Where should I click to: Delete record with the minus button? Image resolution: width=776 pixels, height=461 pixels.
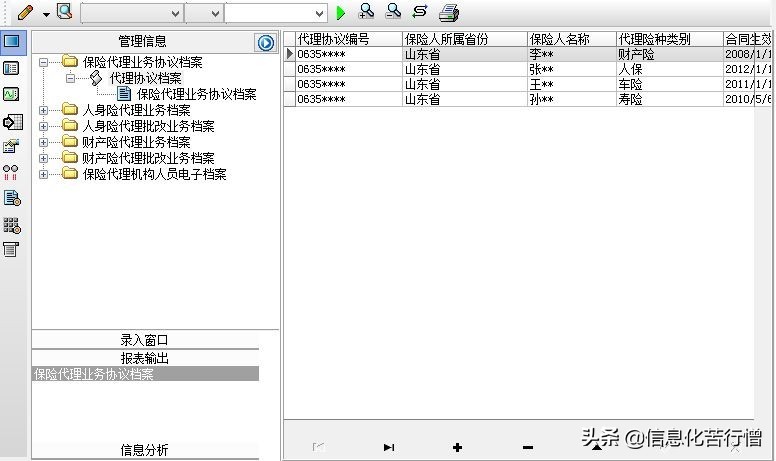[x=528, y=448]
